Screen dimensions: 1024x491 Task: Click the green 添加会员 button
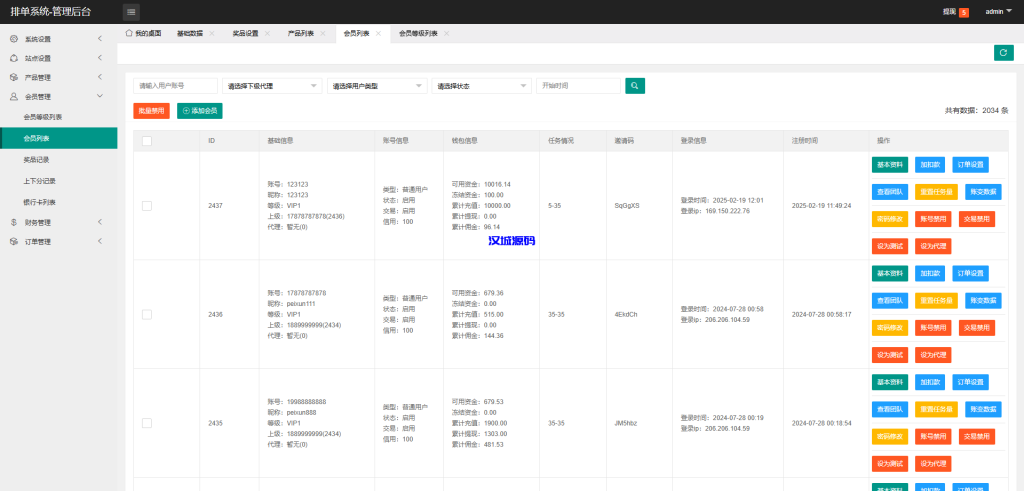point(199,111)
